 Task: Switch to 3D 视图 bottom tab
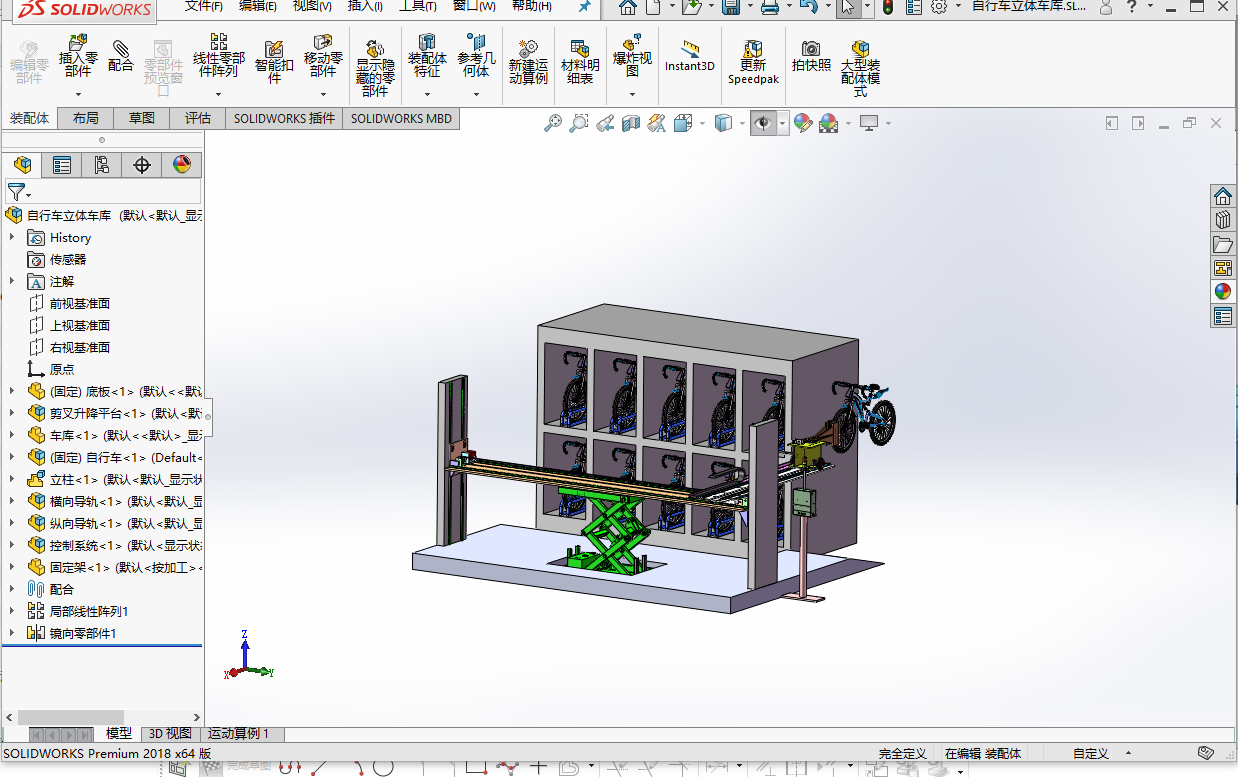(x=169, y=734)
